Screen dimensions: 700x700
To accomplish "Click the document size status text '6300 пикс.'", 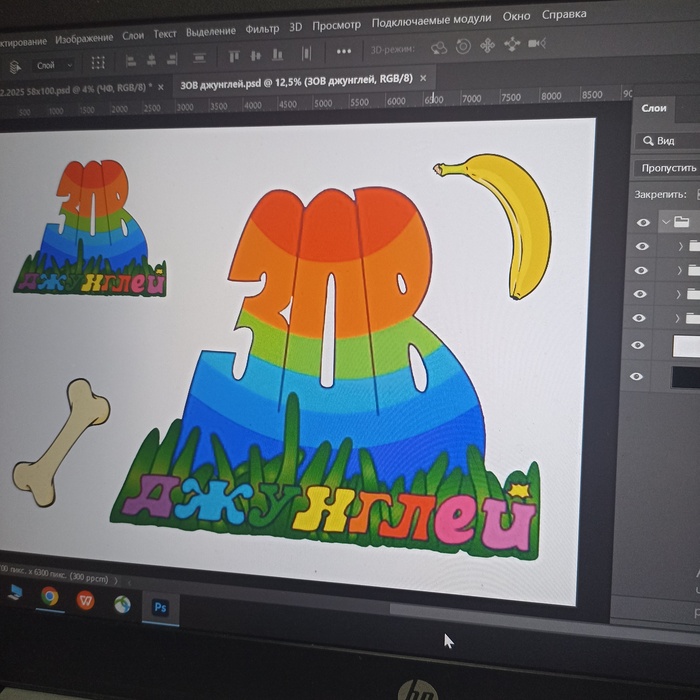I will [44, 574].
